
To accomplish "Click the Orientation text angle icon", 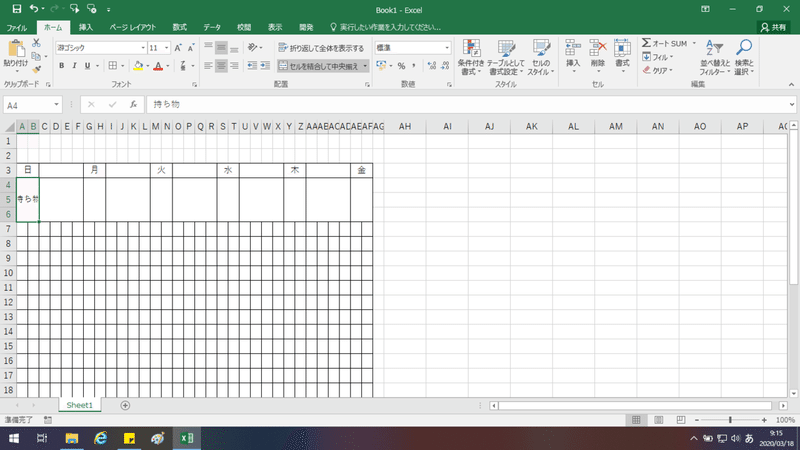I will tap(253, 48).
